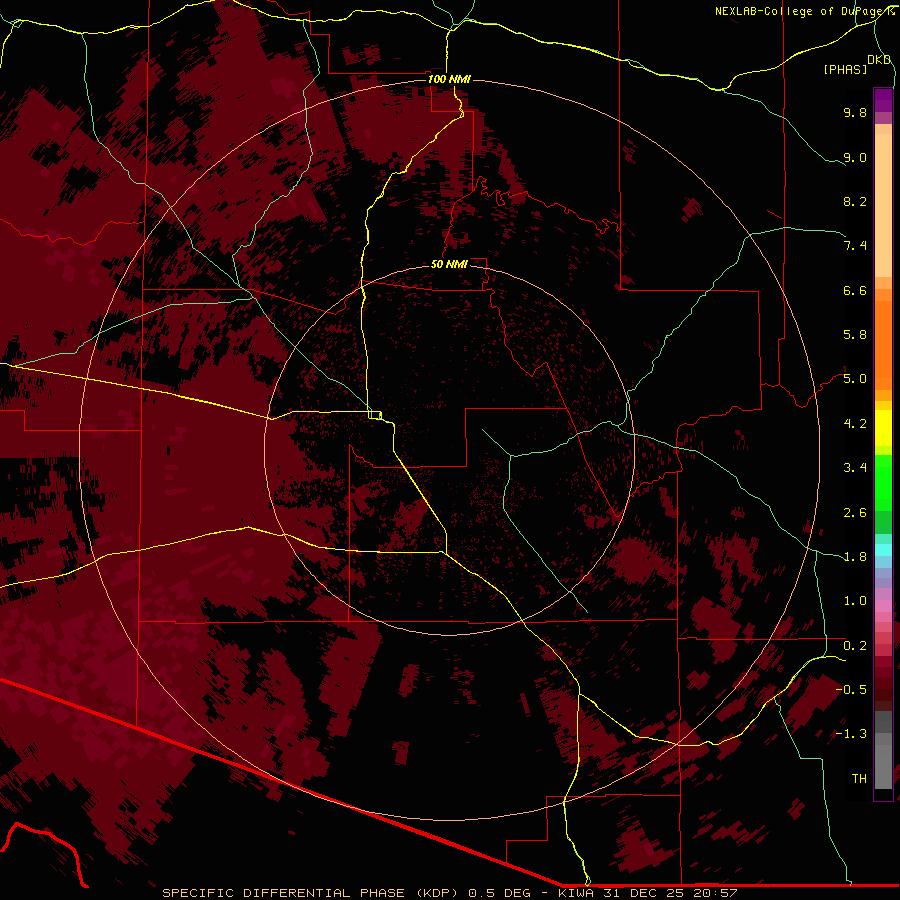Click the 2.6 legend label
Screen dimensions: 900x900
point(855,513)
